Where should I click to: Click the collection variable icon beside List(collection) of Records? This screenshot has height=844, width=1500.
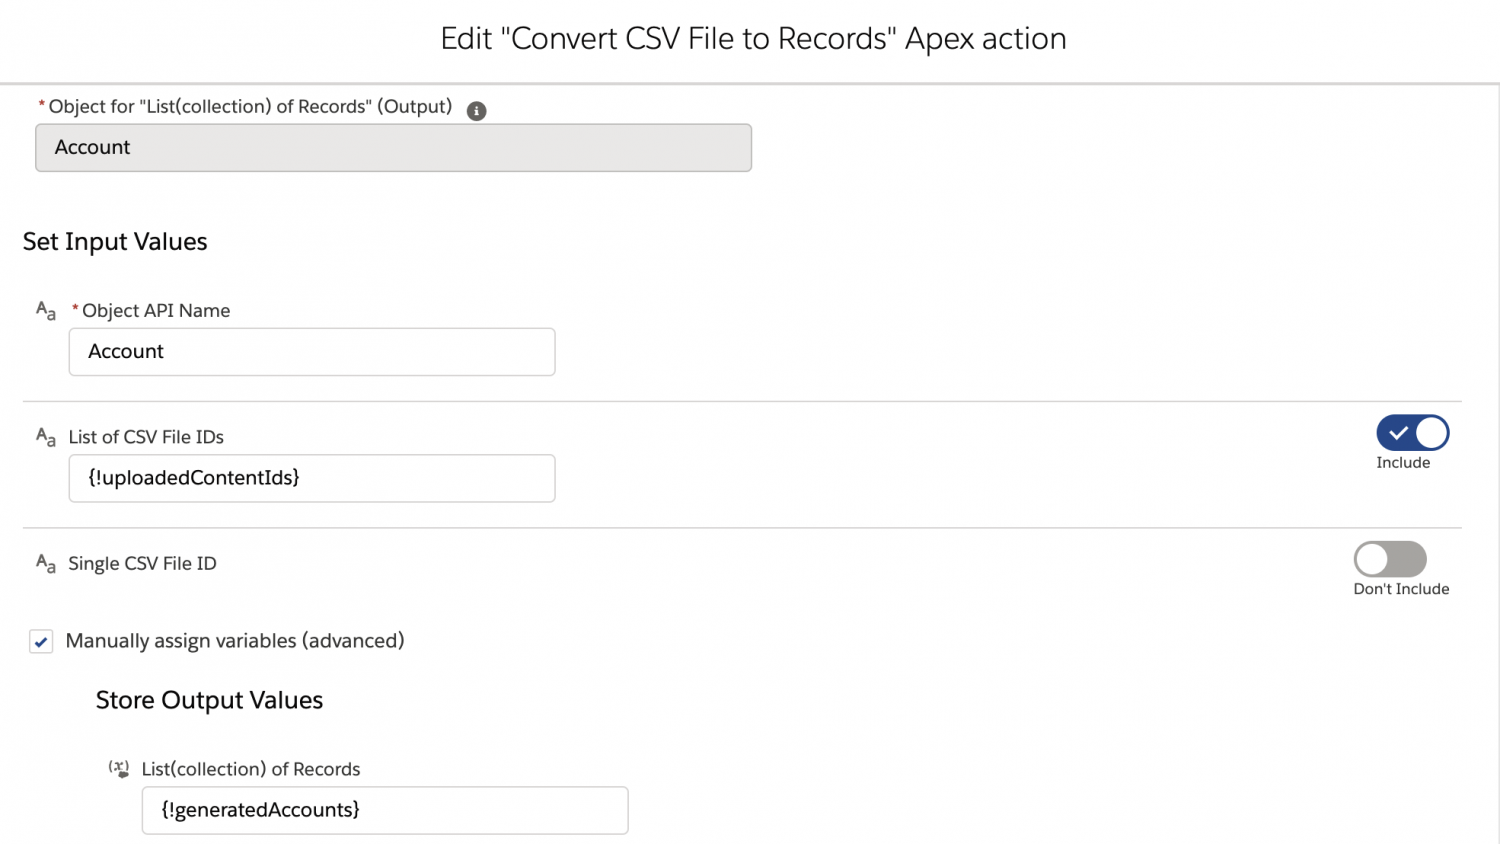(x=119, y=768)
